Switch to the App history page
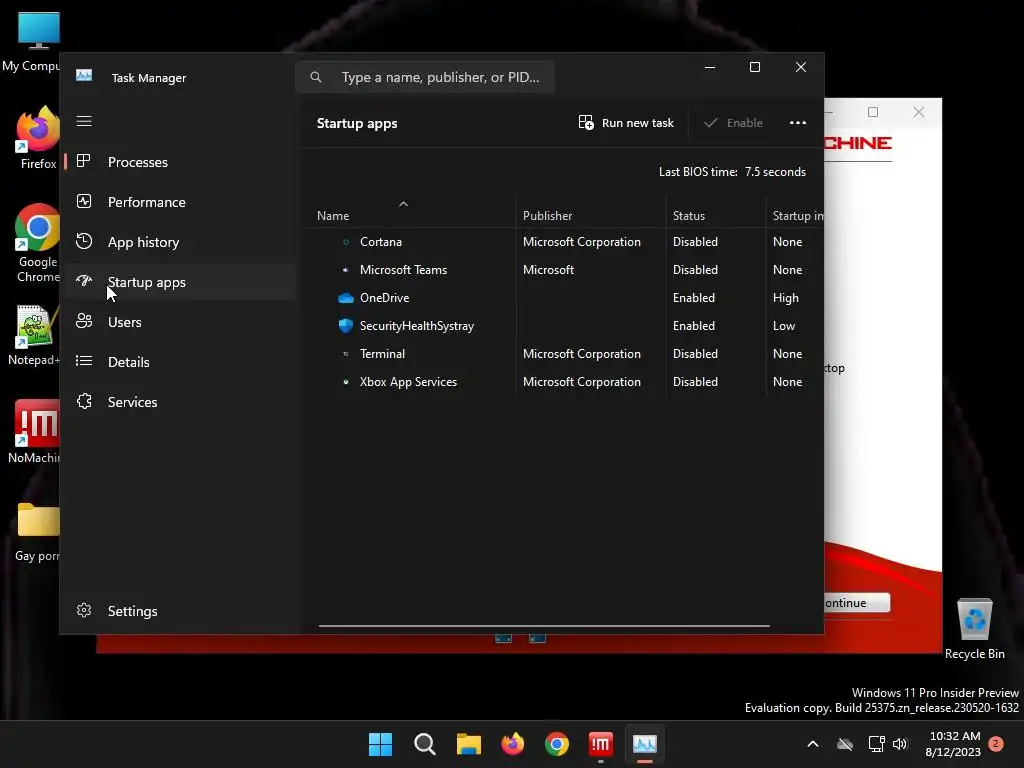The image size is (1024, 768). pyautogui.click(x=180, y=242)
